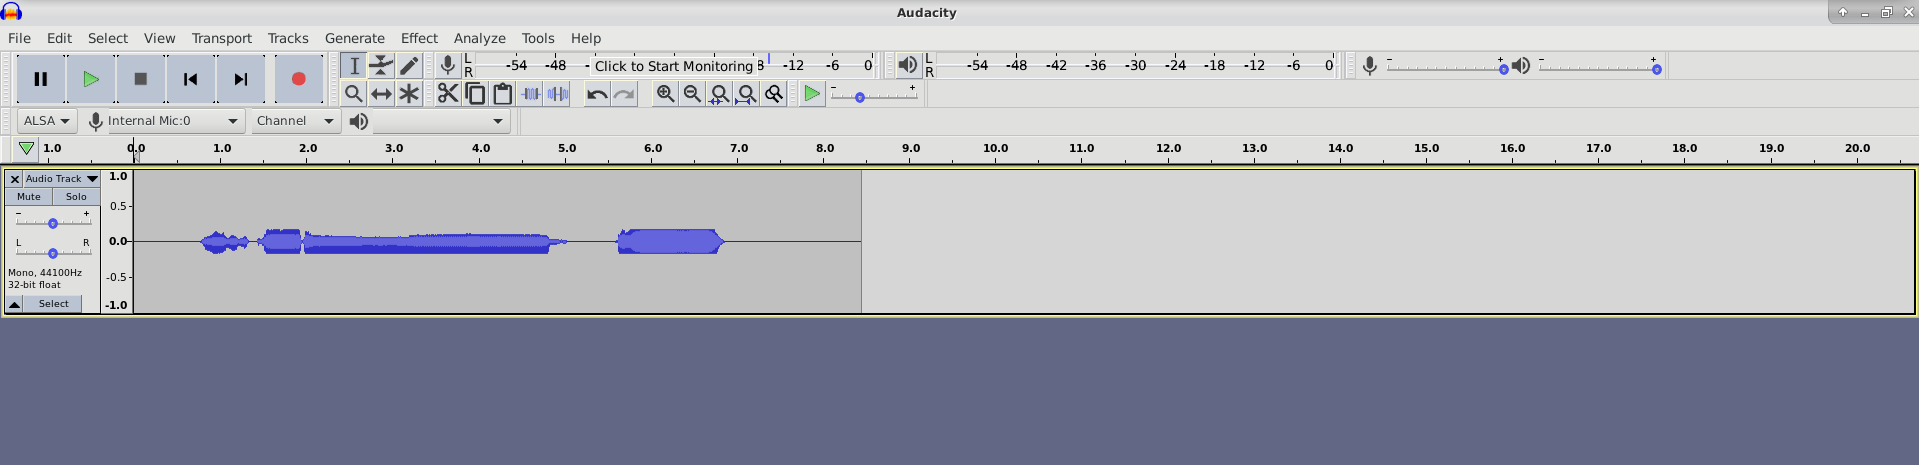Open the Tools menu
1919x465 pixels.
[x=538, y=38]
